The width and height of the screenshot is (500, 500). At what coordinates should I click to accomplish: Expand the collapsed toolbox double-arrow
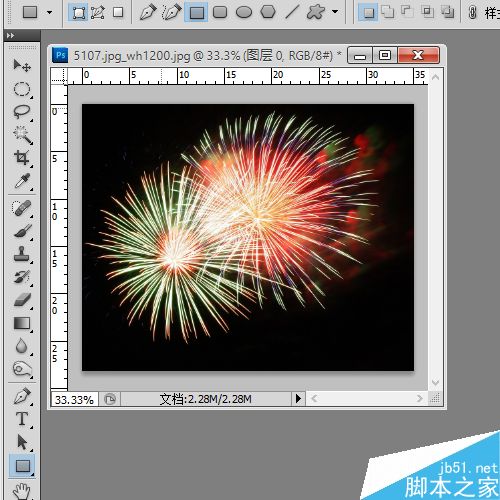pos(10,35)
